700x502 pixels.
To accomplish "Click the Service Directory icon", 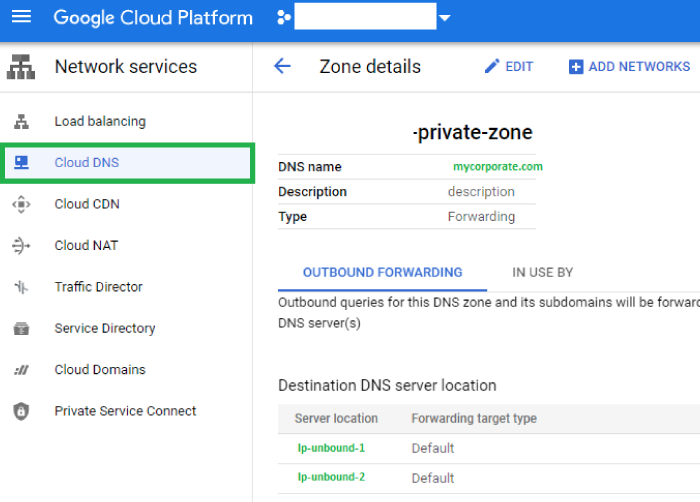I will click(21, 329).
